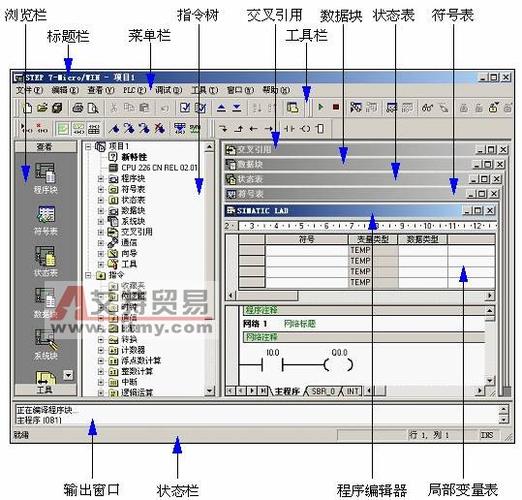Open the 文件(F) menu
Viewport: 522px width, 500px height.
[29, 90]
